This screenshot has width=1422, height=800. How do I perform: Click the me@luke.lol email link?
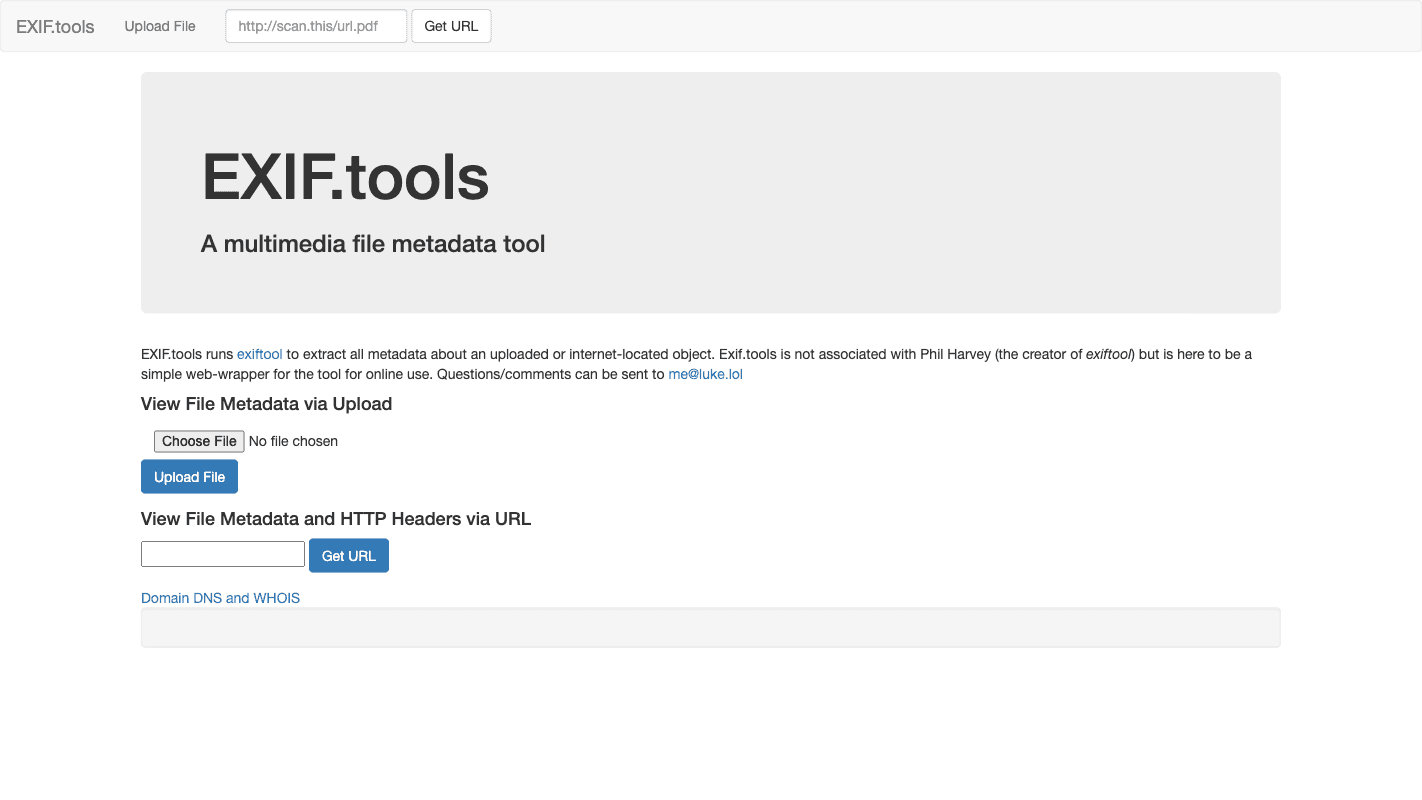[x=705, y=374]
